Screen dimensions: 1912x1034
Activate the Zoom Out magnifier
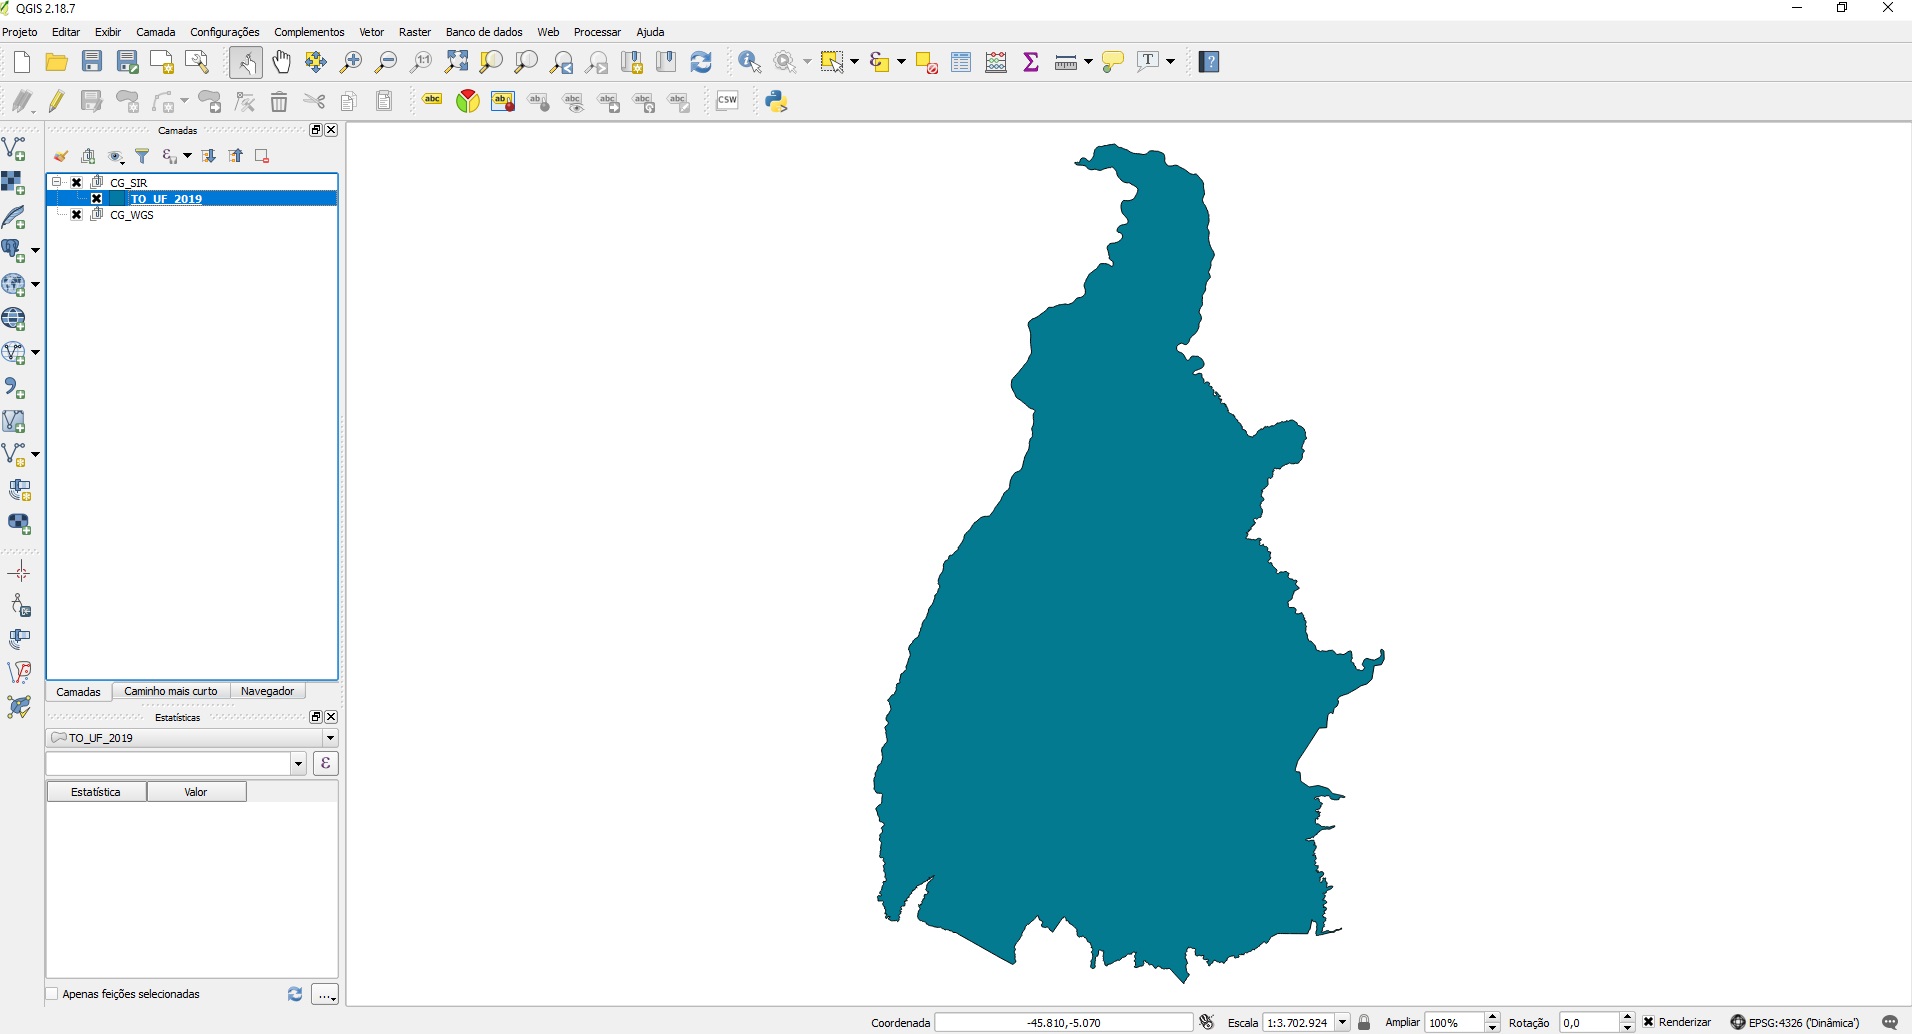(386, 62)
